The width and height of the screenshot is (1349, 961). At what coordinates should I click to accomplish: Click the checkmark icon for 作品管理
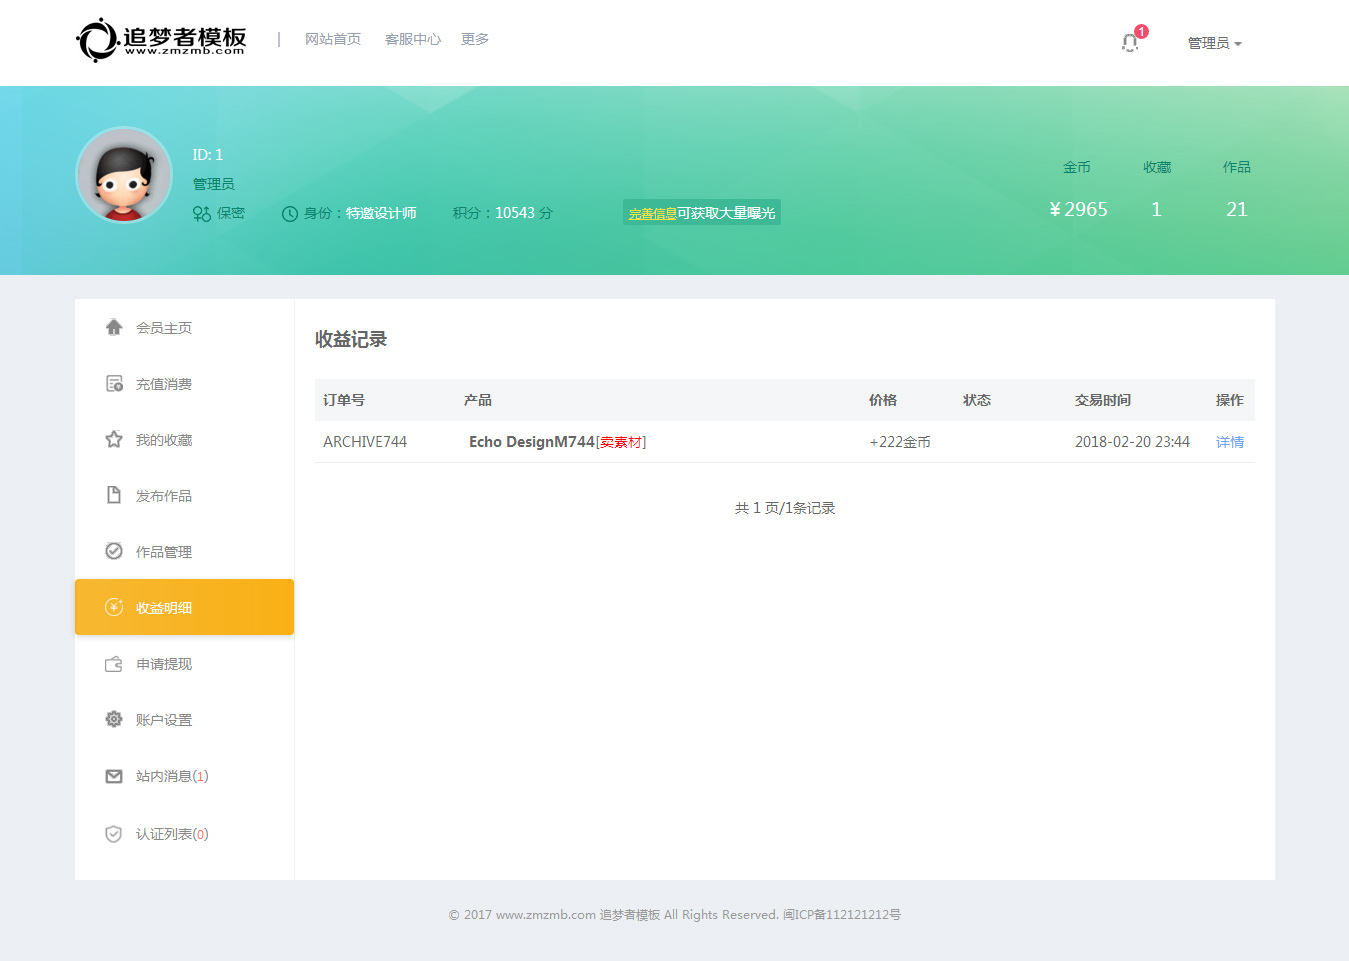pos(114,551)
